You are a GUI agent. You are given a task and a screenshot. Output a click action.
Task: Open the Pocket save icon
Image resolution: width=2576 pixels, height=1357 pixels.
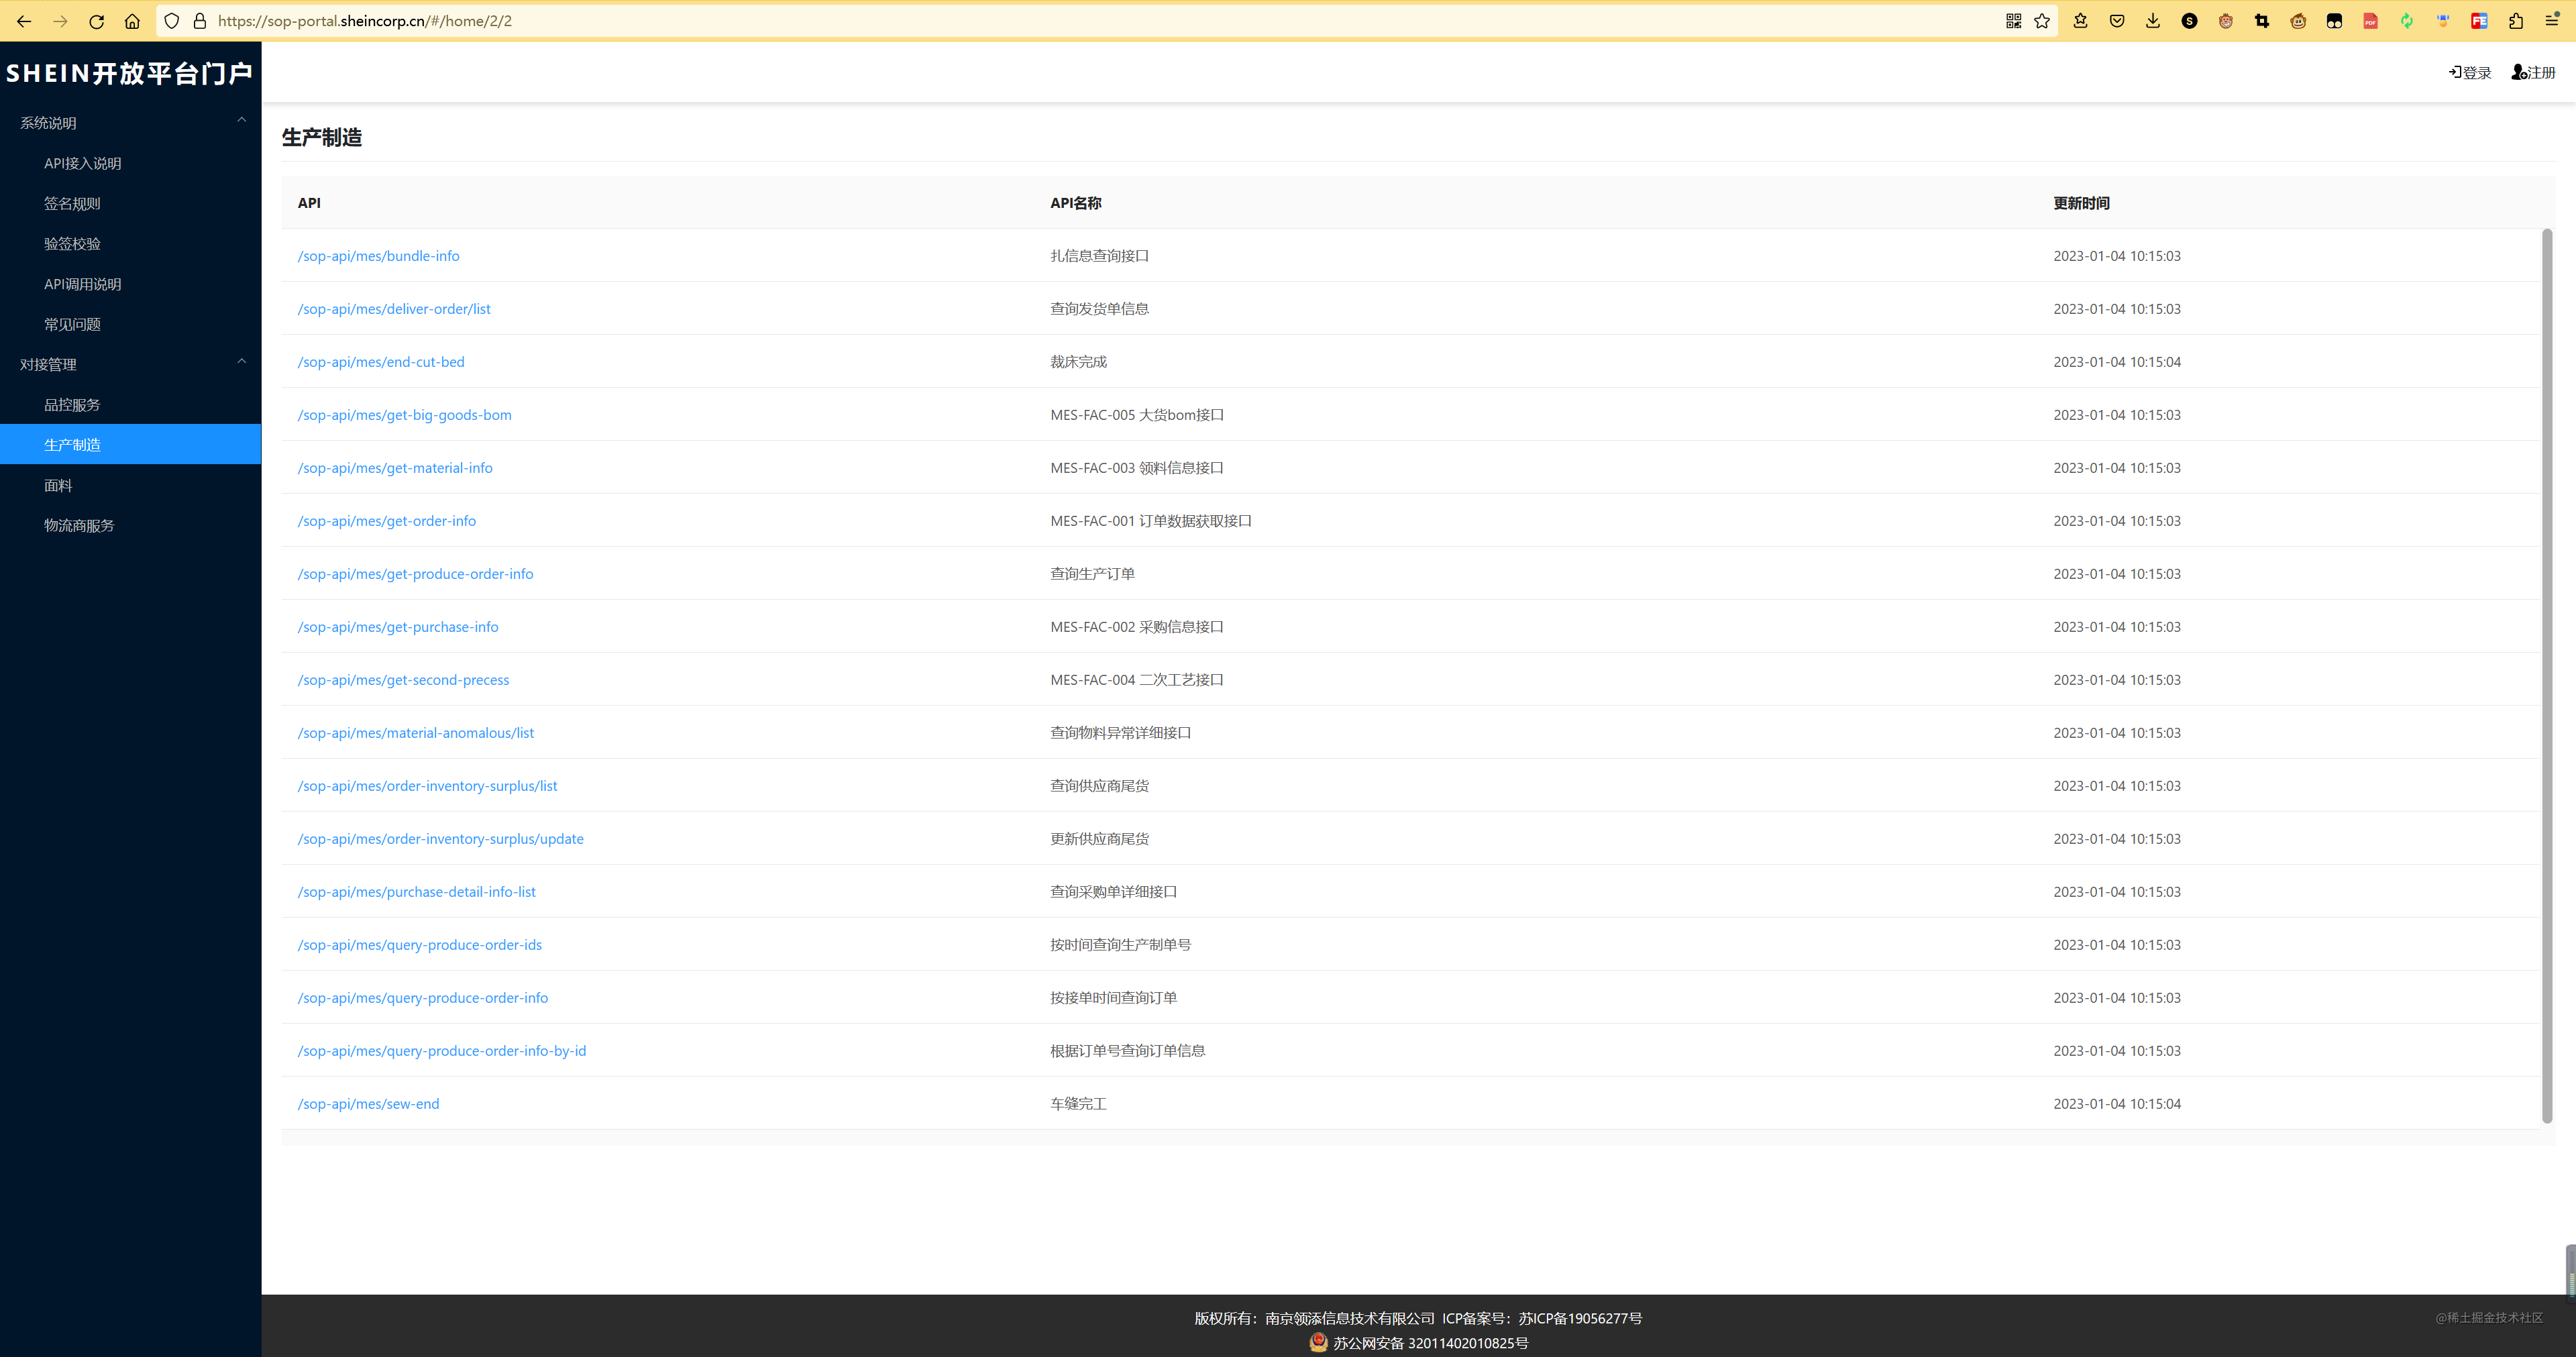coord(2117,21)
